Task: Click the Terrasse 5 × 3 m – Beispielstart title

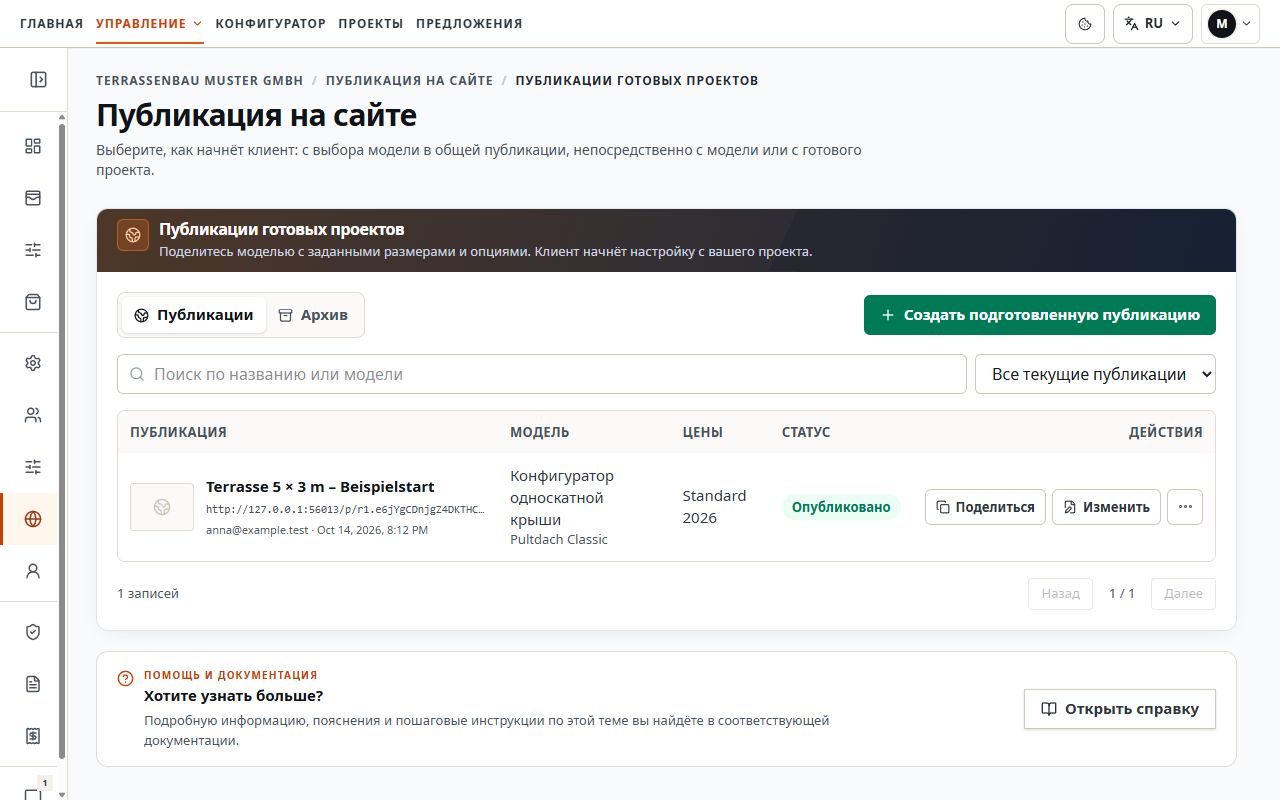Action: (320, 487)
